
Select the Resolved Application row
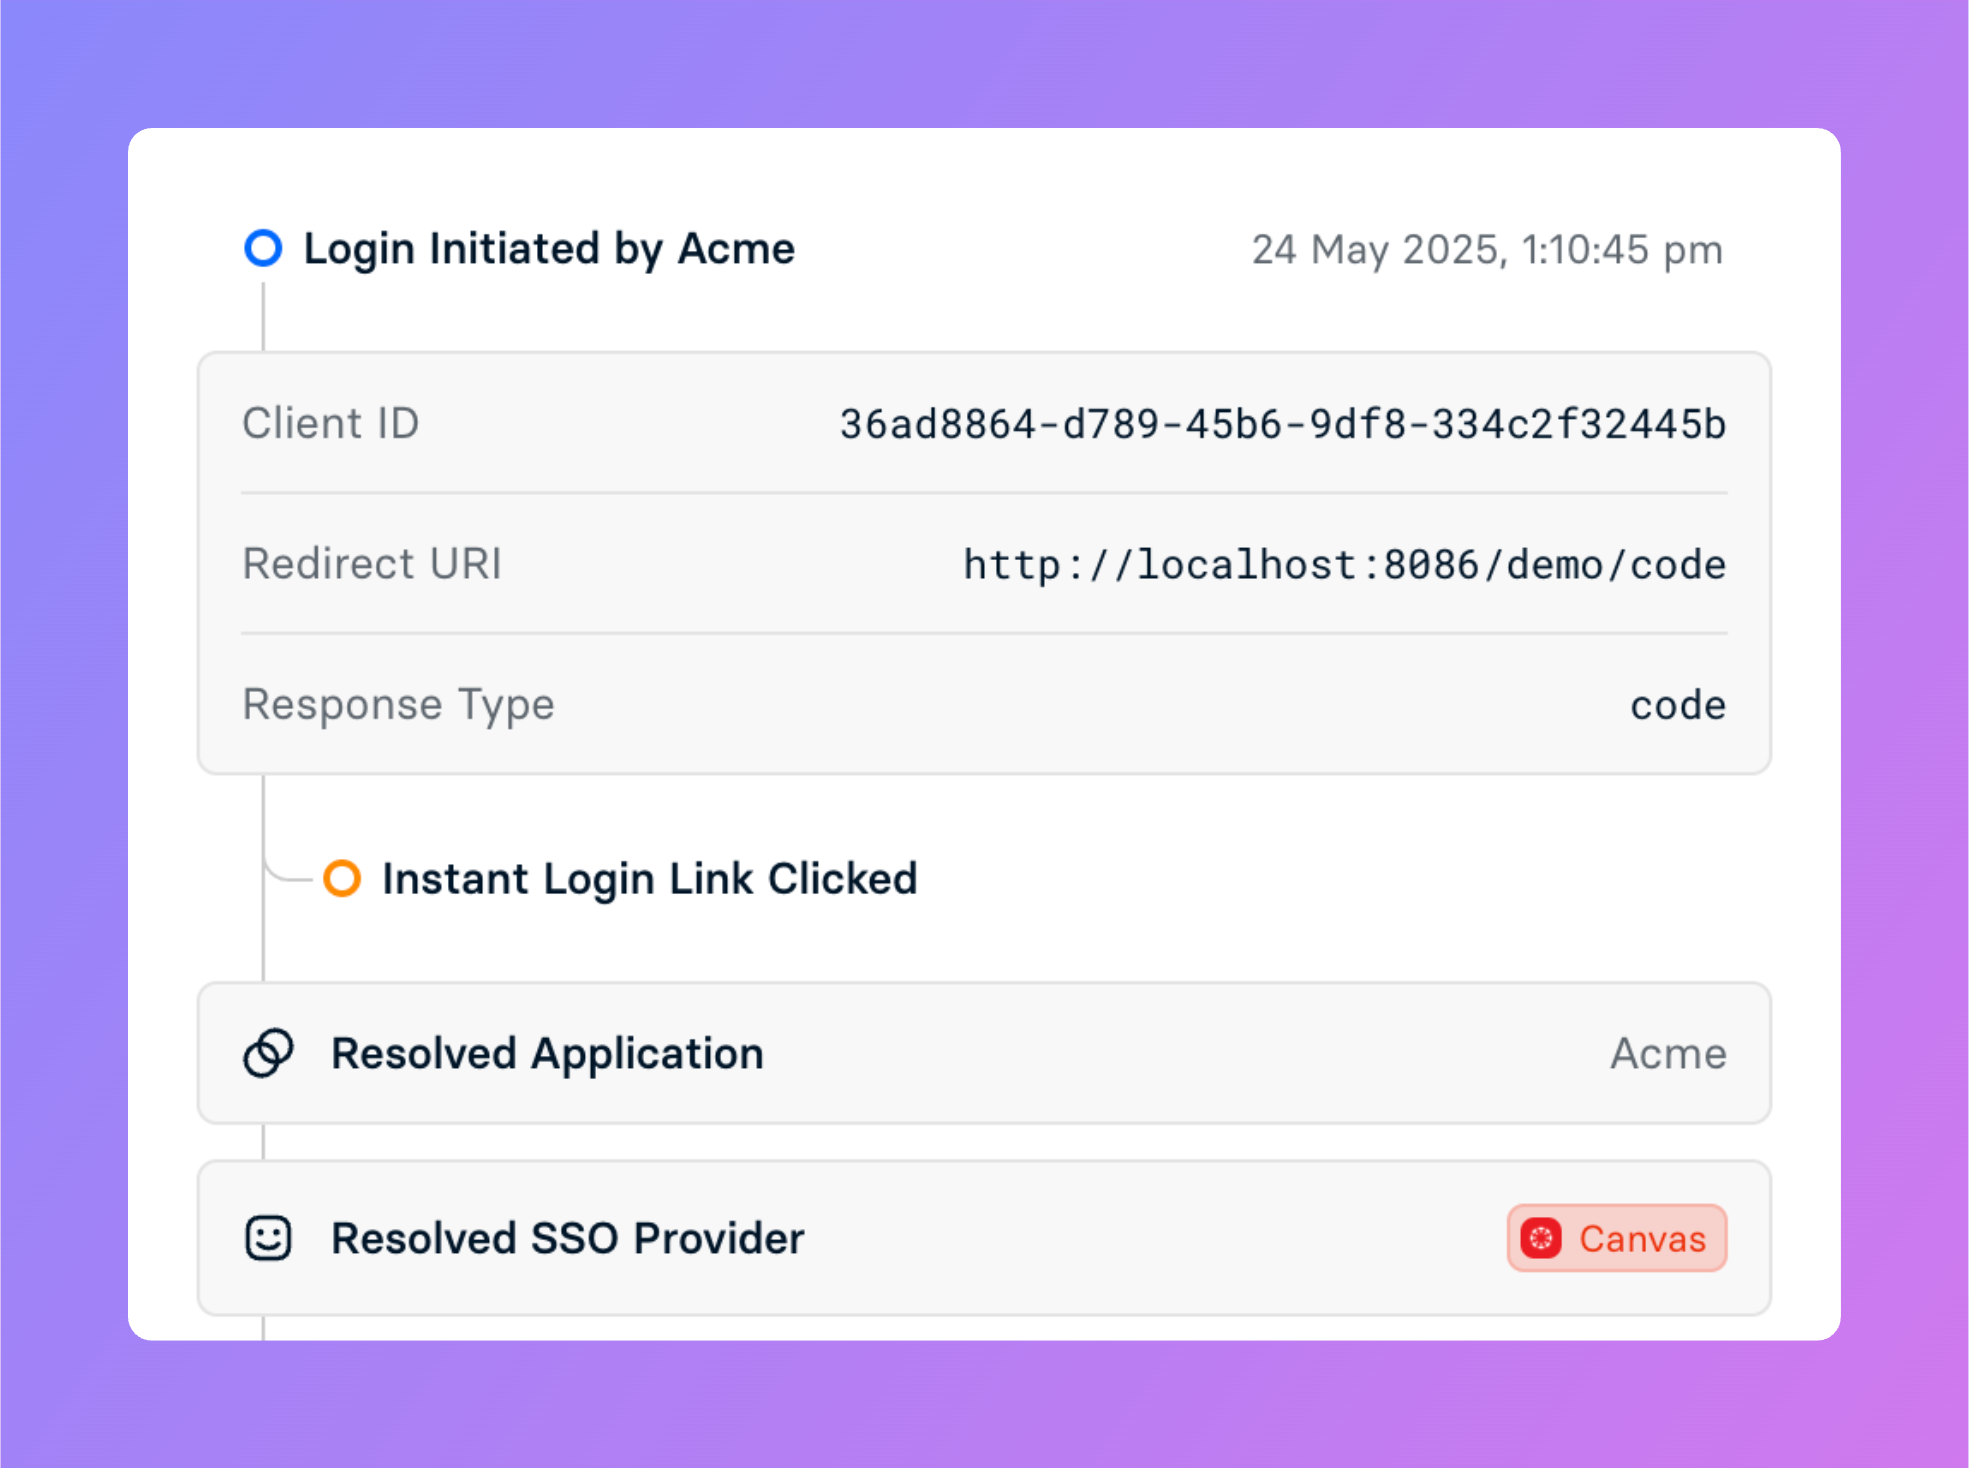pyautogui.click(x=985, y=1053)
